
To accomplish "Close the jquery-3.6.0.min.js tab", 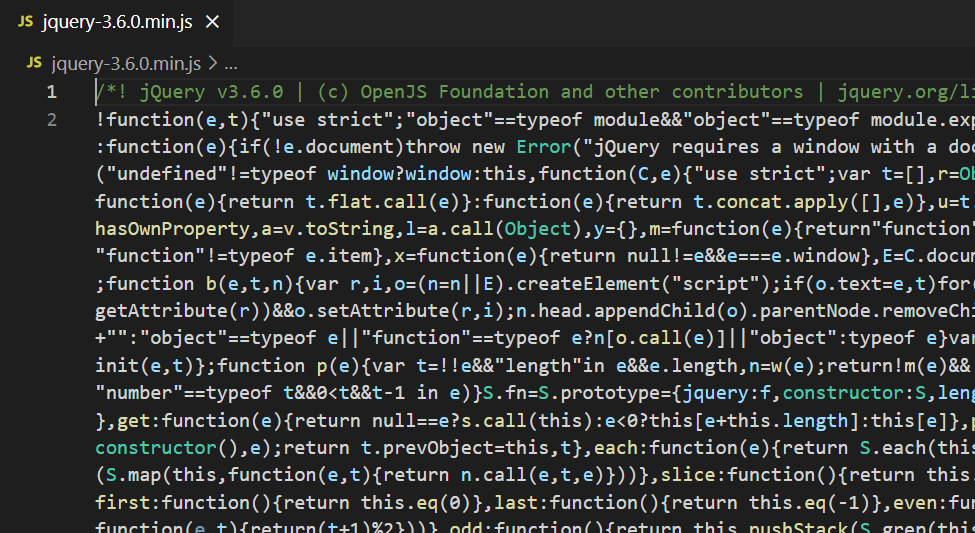I will pos(213,22).
